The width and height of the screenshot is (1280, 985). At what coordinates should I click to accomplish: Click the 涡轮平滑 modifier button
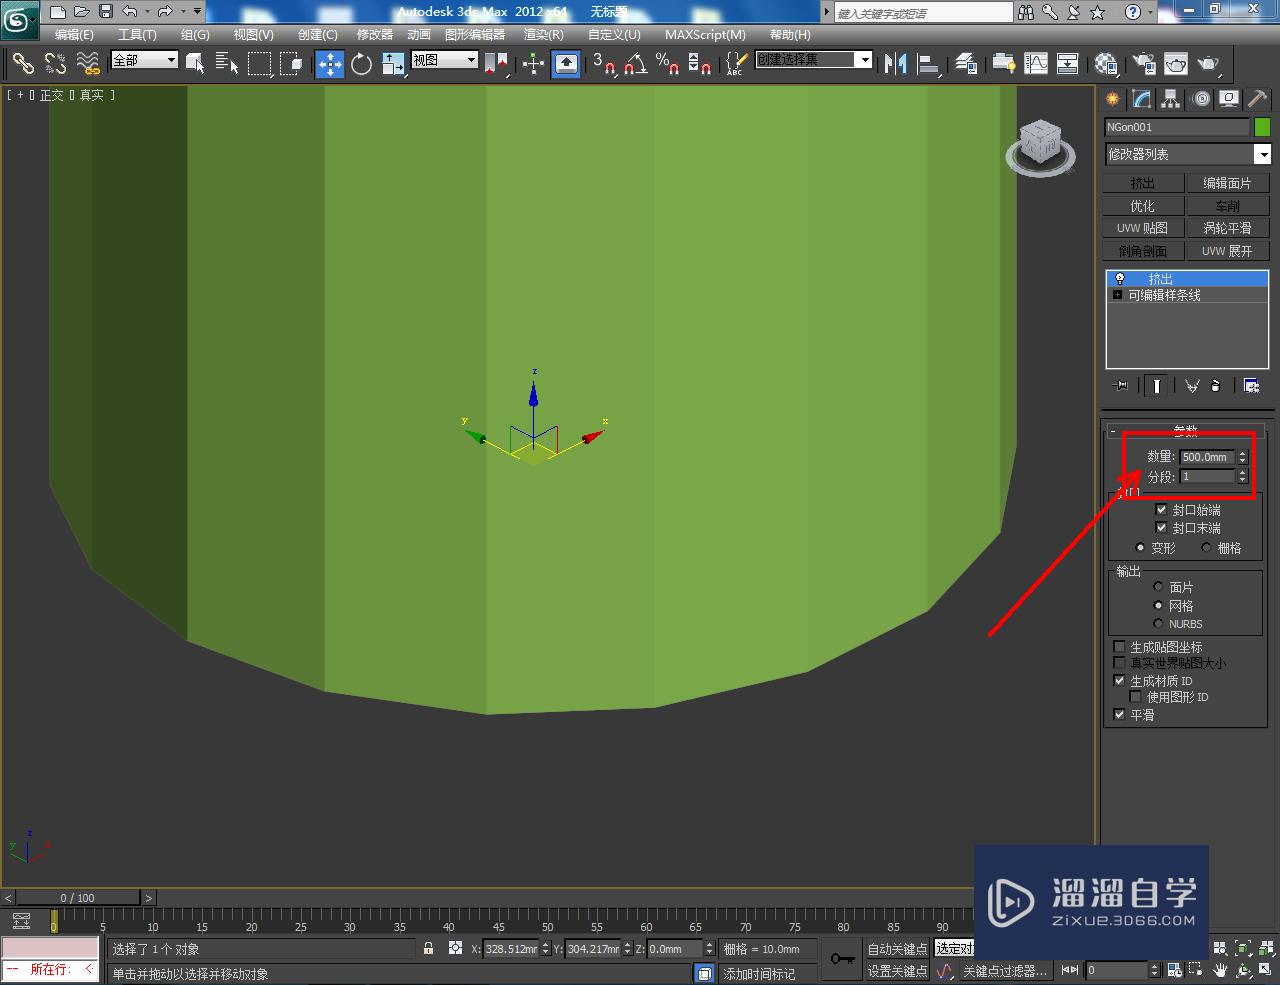click(1227, 229)
